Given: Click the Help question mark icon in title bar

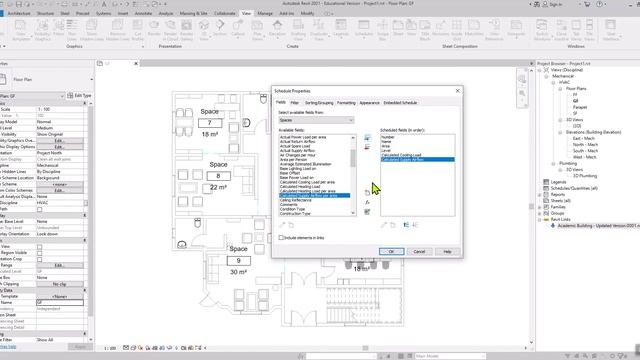Looking at the screenshot, I should 599,4.
